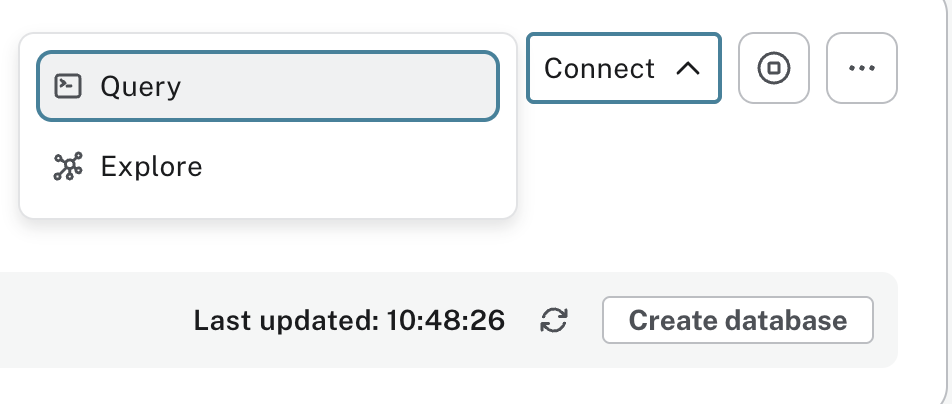Image resolution: width=952 pixels, height=404 pixels.
Task: Collapse the Connect dropdown
Action: click(x=623, y=68)
